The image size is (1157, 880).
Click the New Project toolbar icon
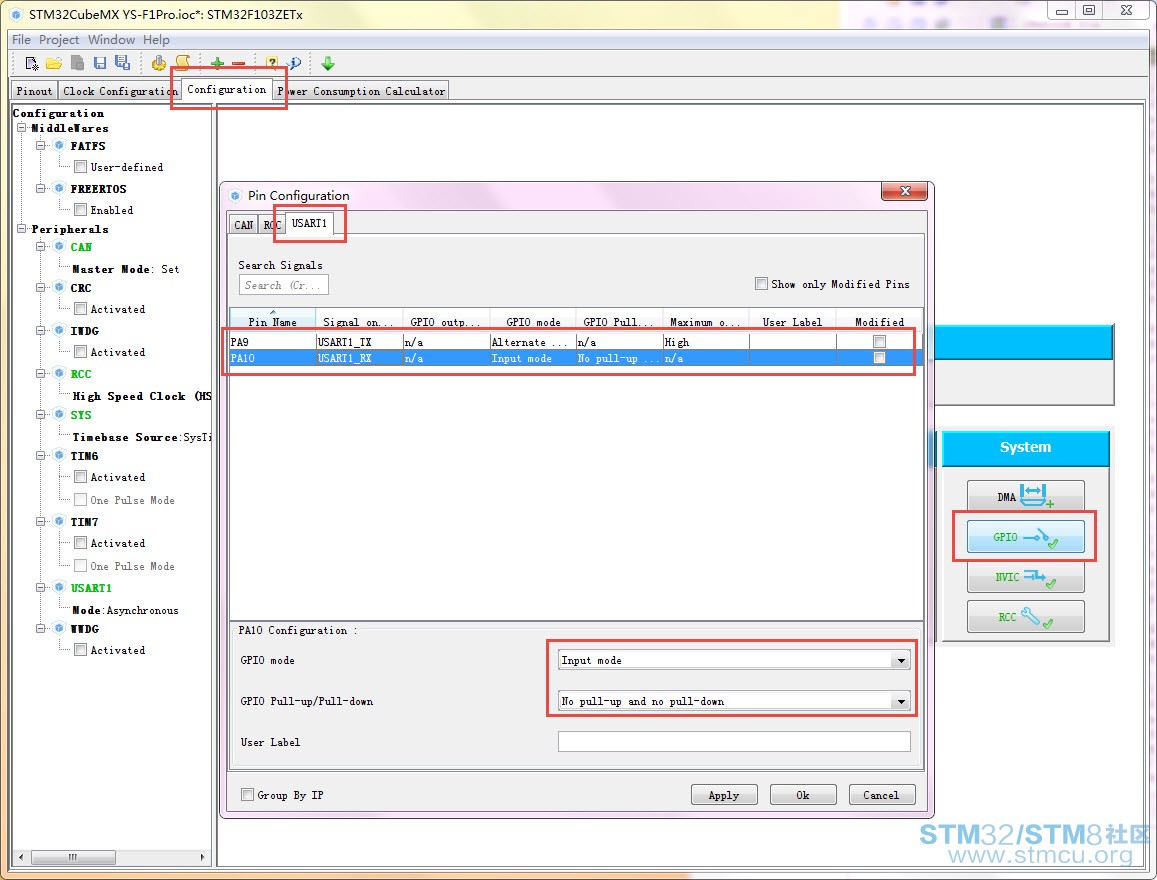tap(32, 63)
